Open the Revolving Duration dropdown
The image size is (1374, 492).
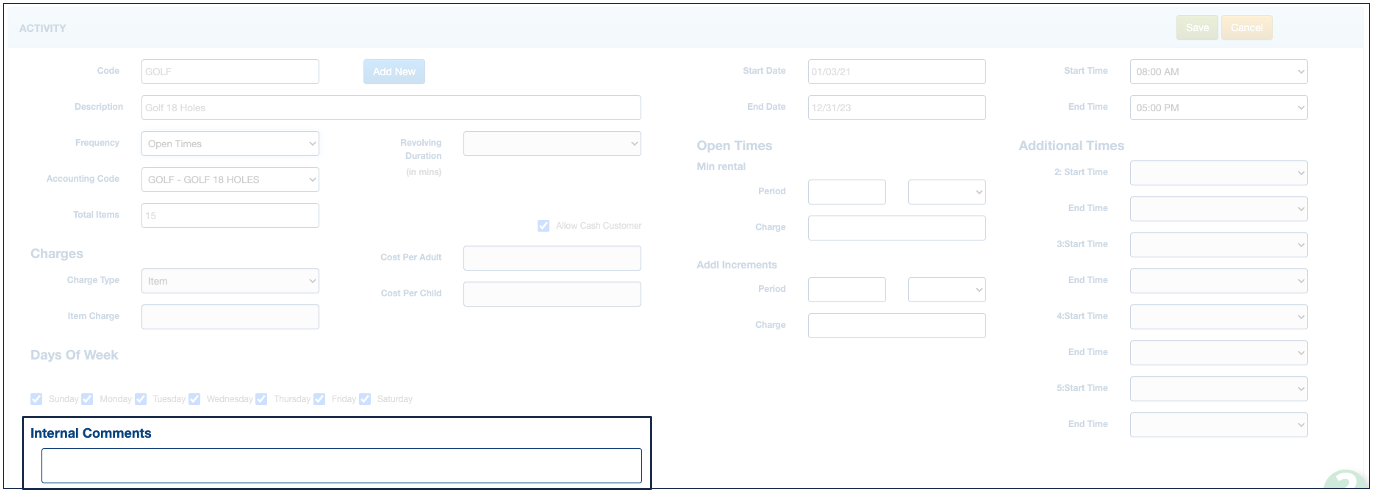[x=551, y=144]
